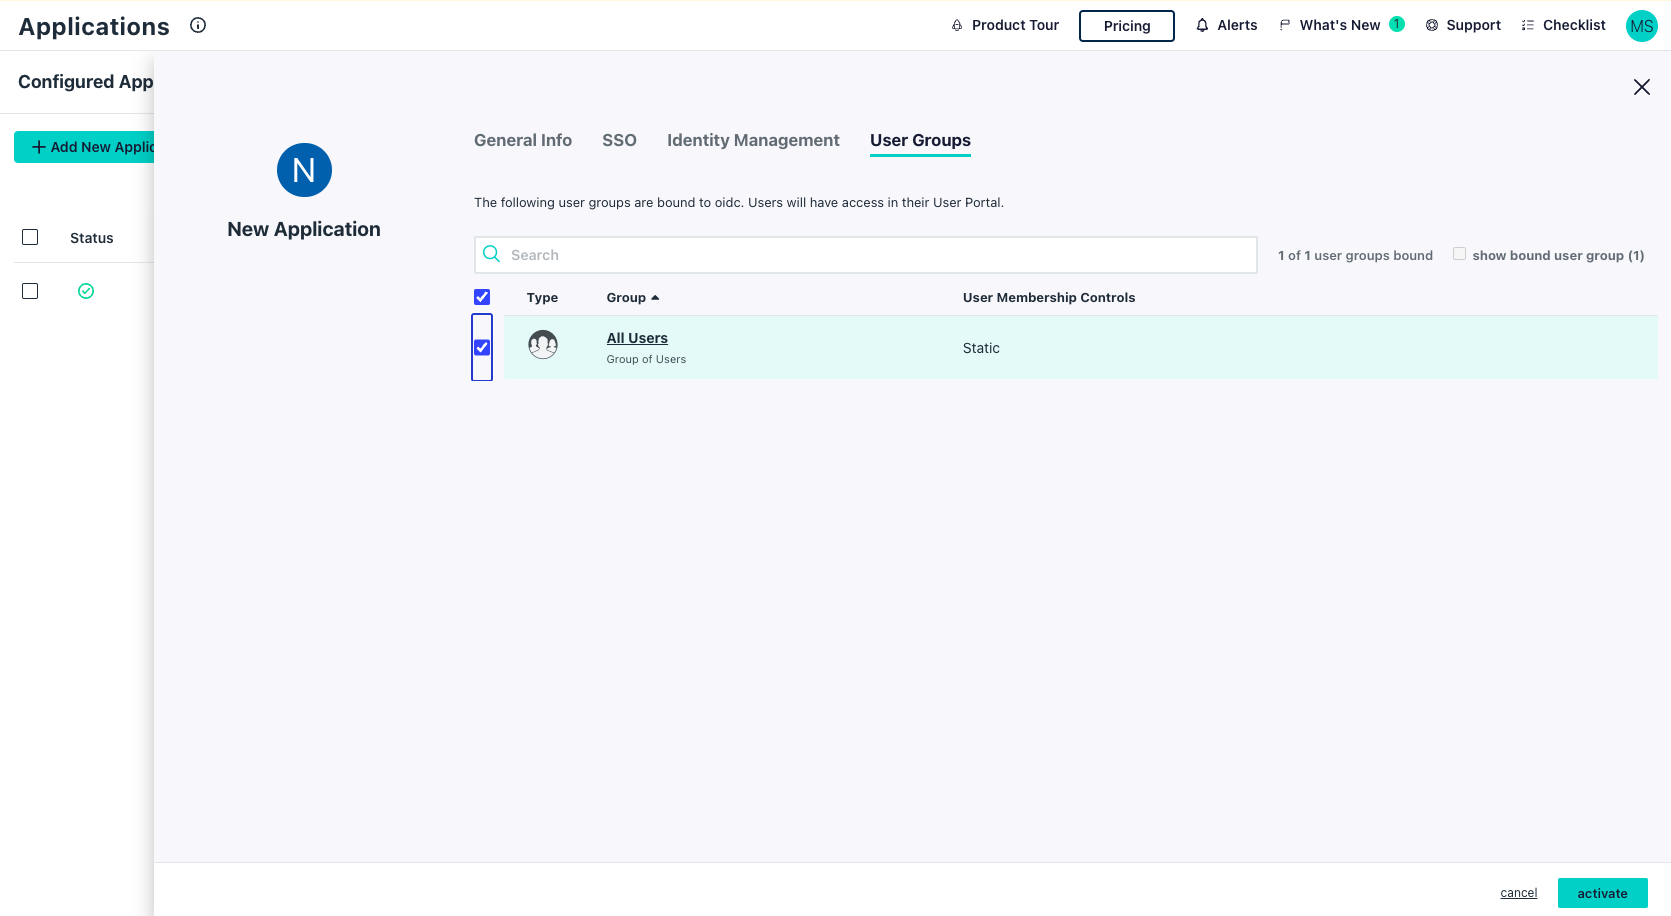
Task: Focus the user groups Search field
Action: (x=880, y=255)
